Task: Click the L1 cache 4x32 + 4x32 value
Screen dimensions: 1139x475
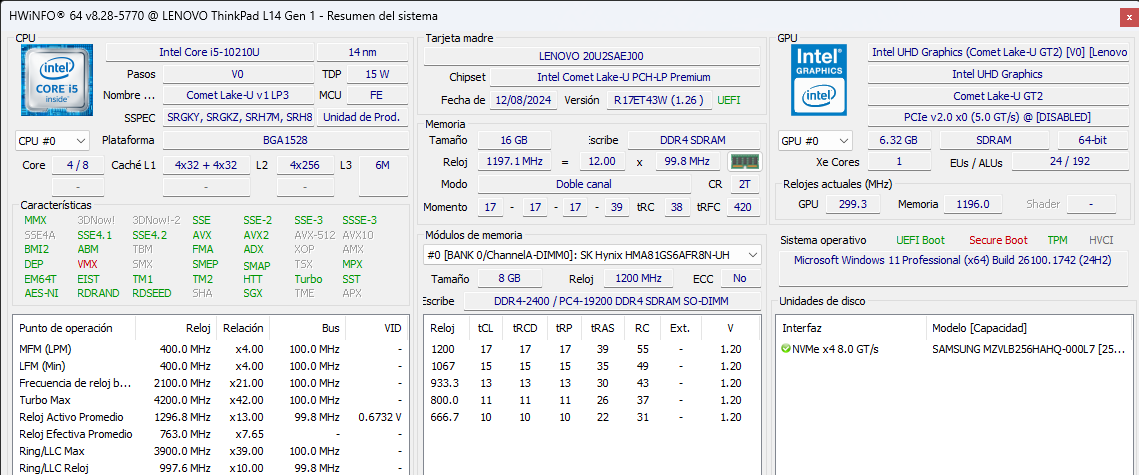Action: point(206,165)
